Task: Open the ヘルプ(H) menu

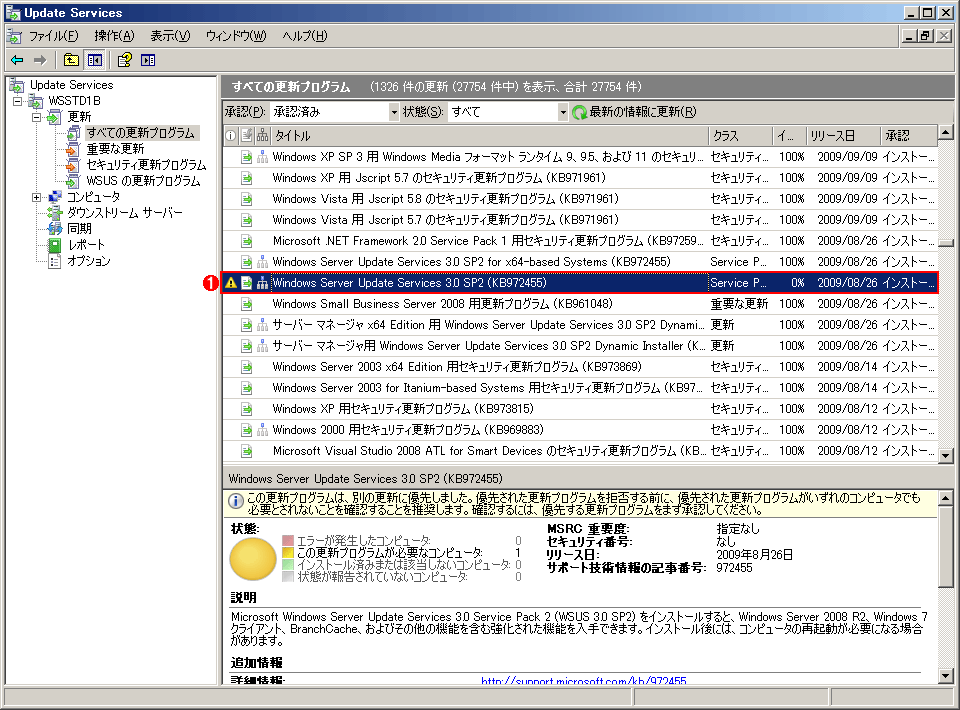Action: (x=305, y=36)
